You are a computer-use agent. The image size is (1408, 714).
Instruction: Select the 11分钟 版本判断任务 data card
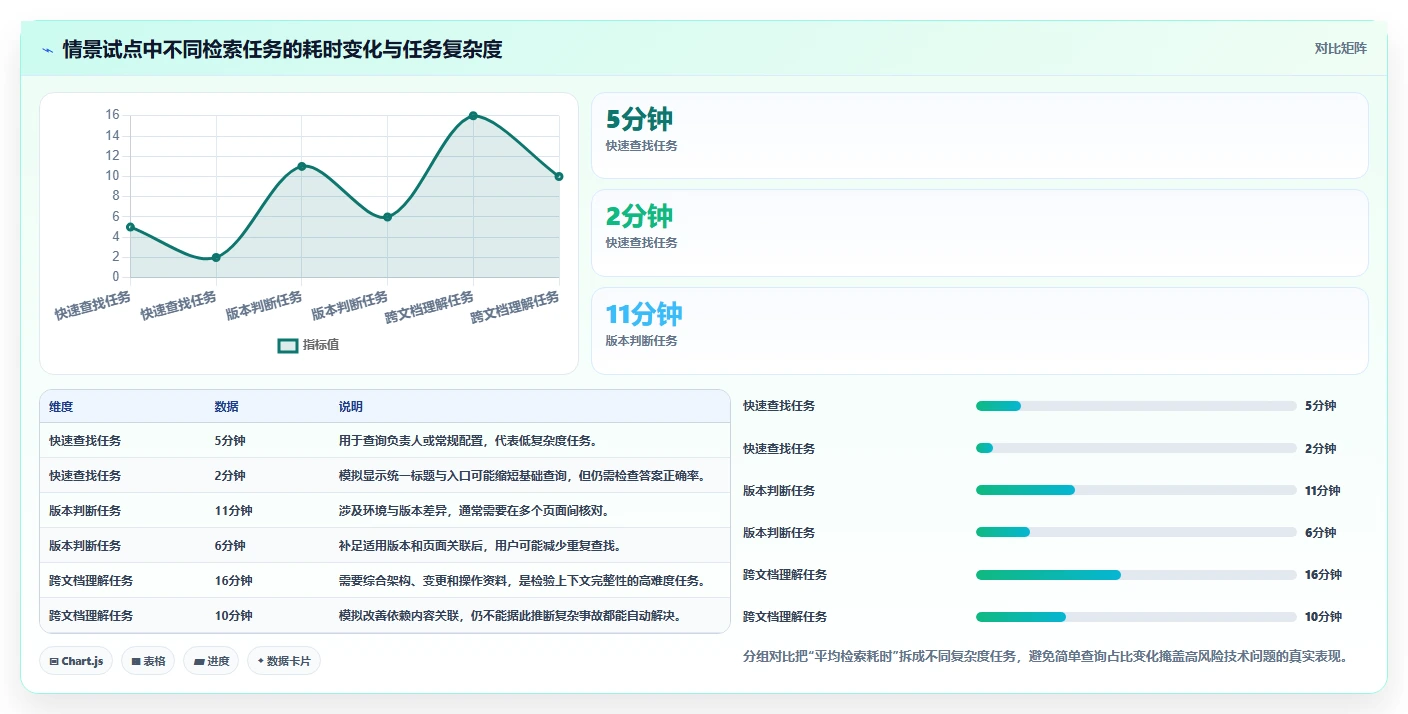tap(979, 331)
